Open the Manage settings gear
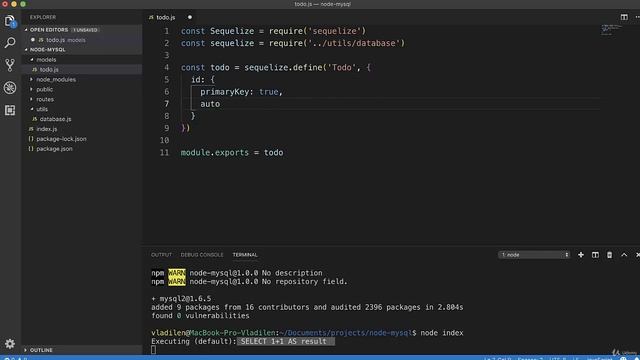Screen dimensions: 640x360 click(x=10, y=344)
